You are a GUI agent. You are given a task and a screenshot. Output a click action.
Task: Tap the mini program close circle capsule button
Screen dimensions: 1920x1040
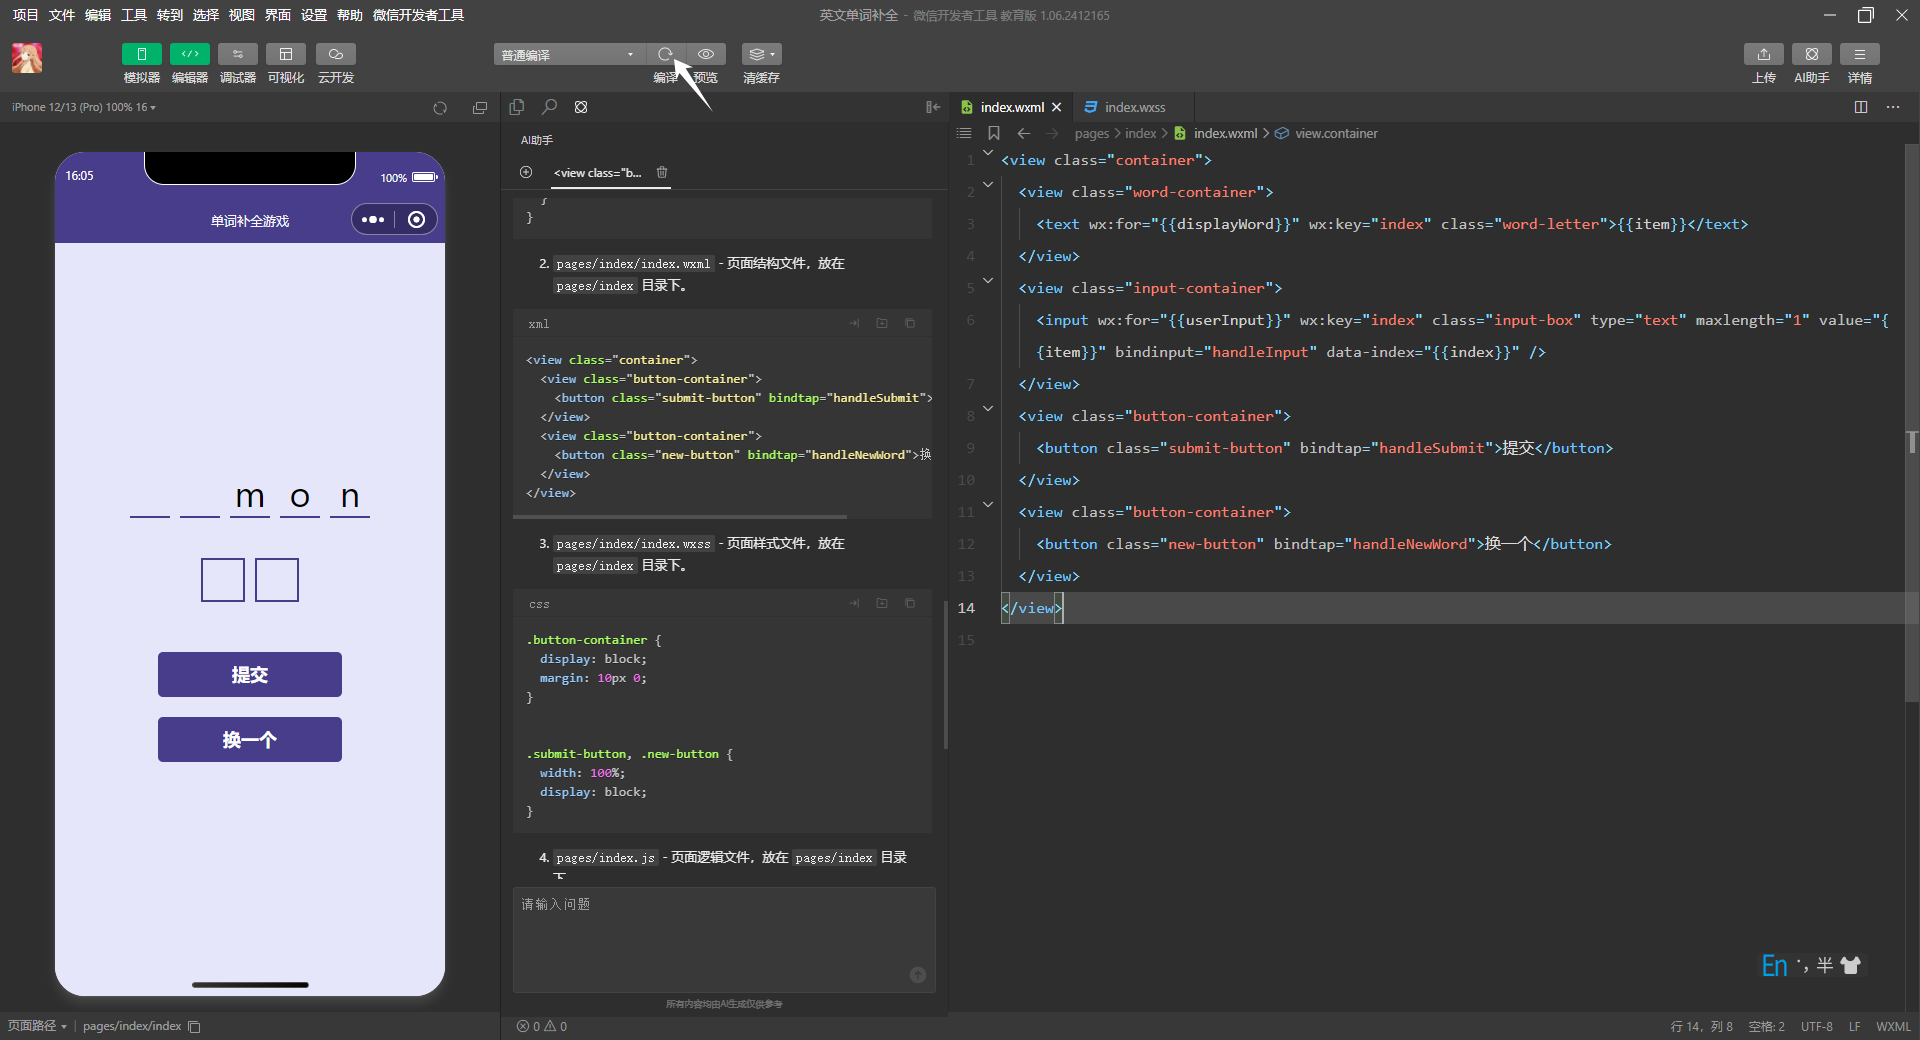point(417,220)
